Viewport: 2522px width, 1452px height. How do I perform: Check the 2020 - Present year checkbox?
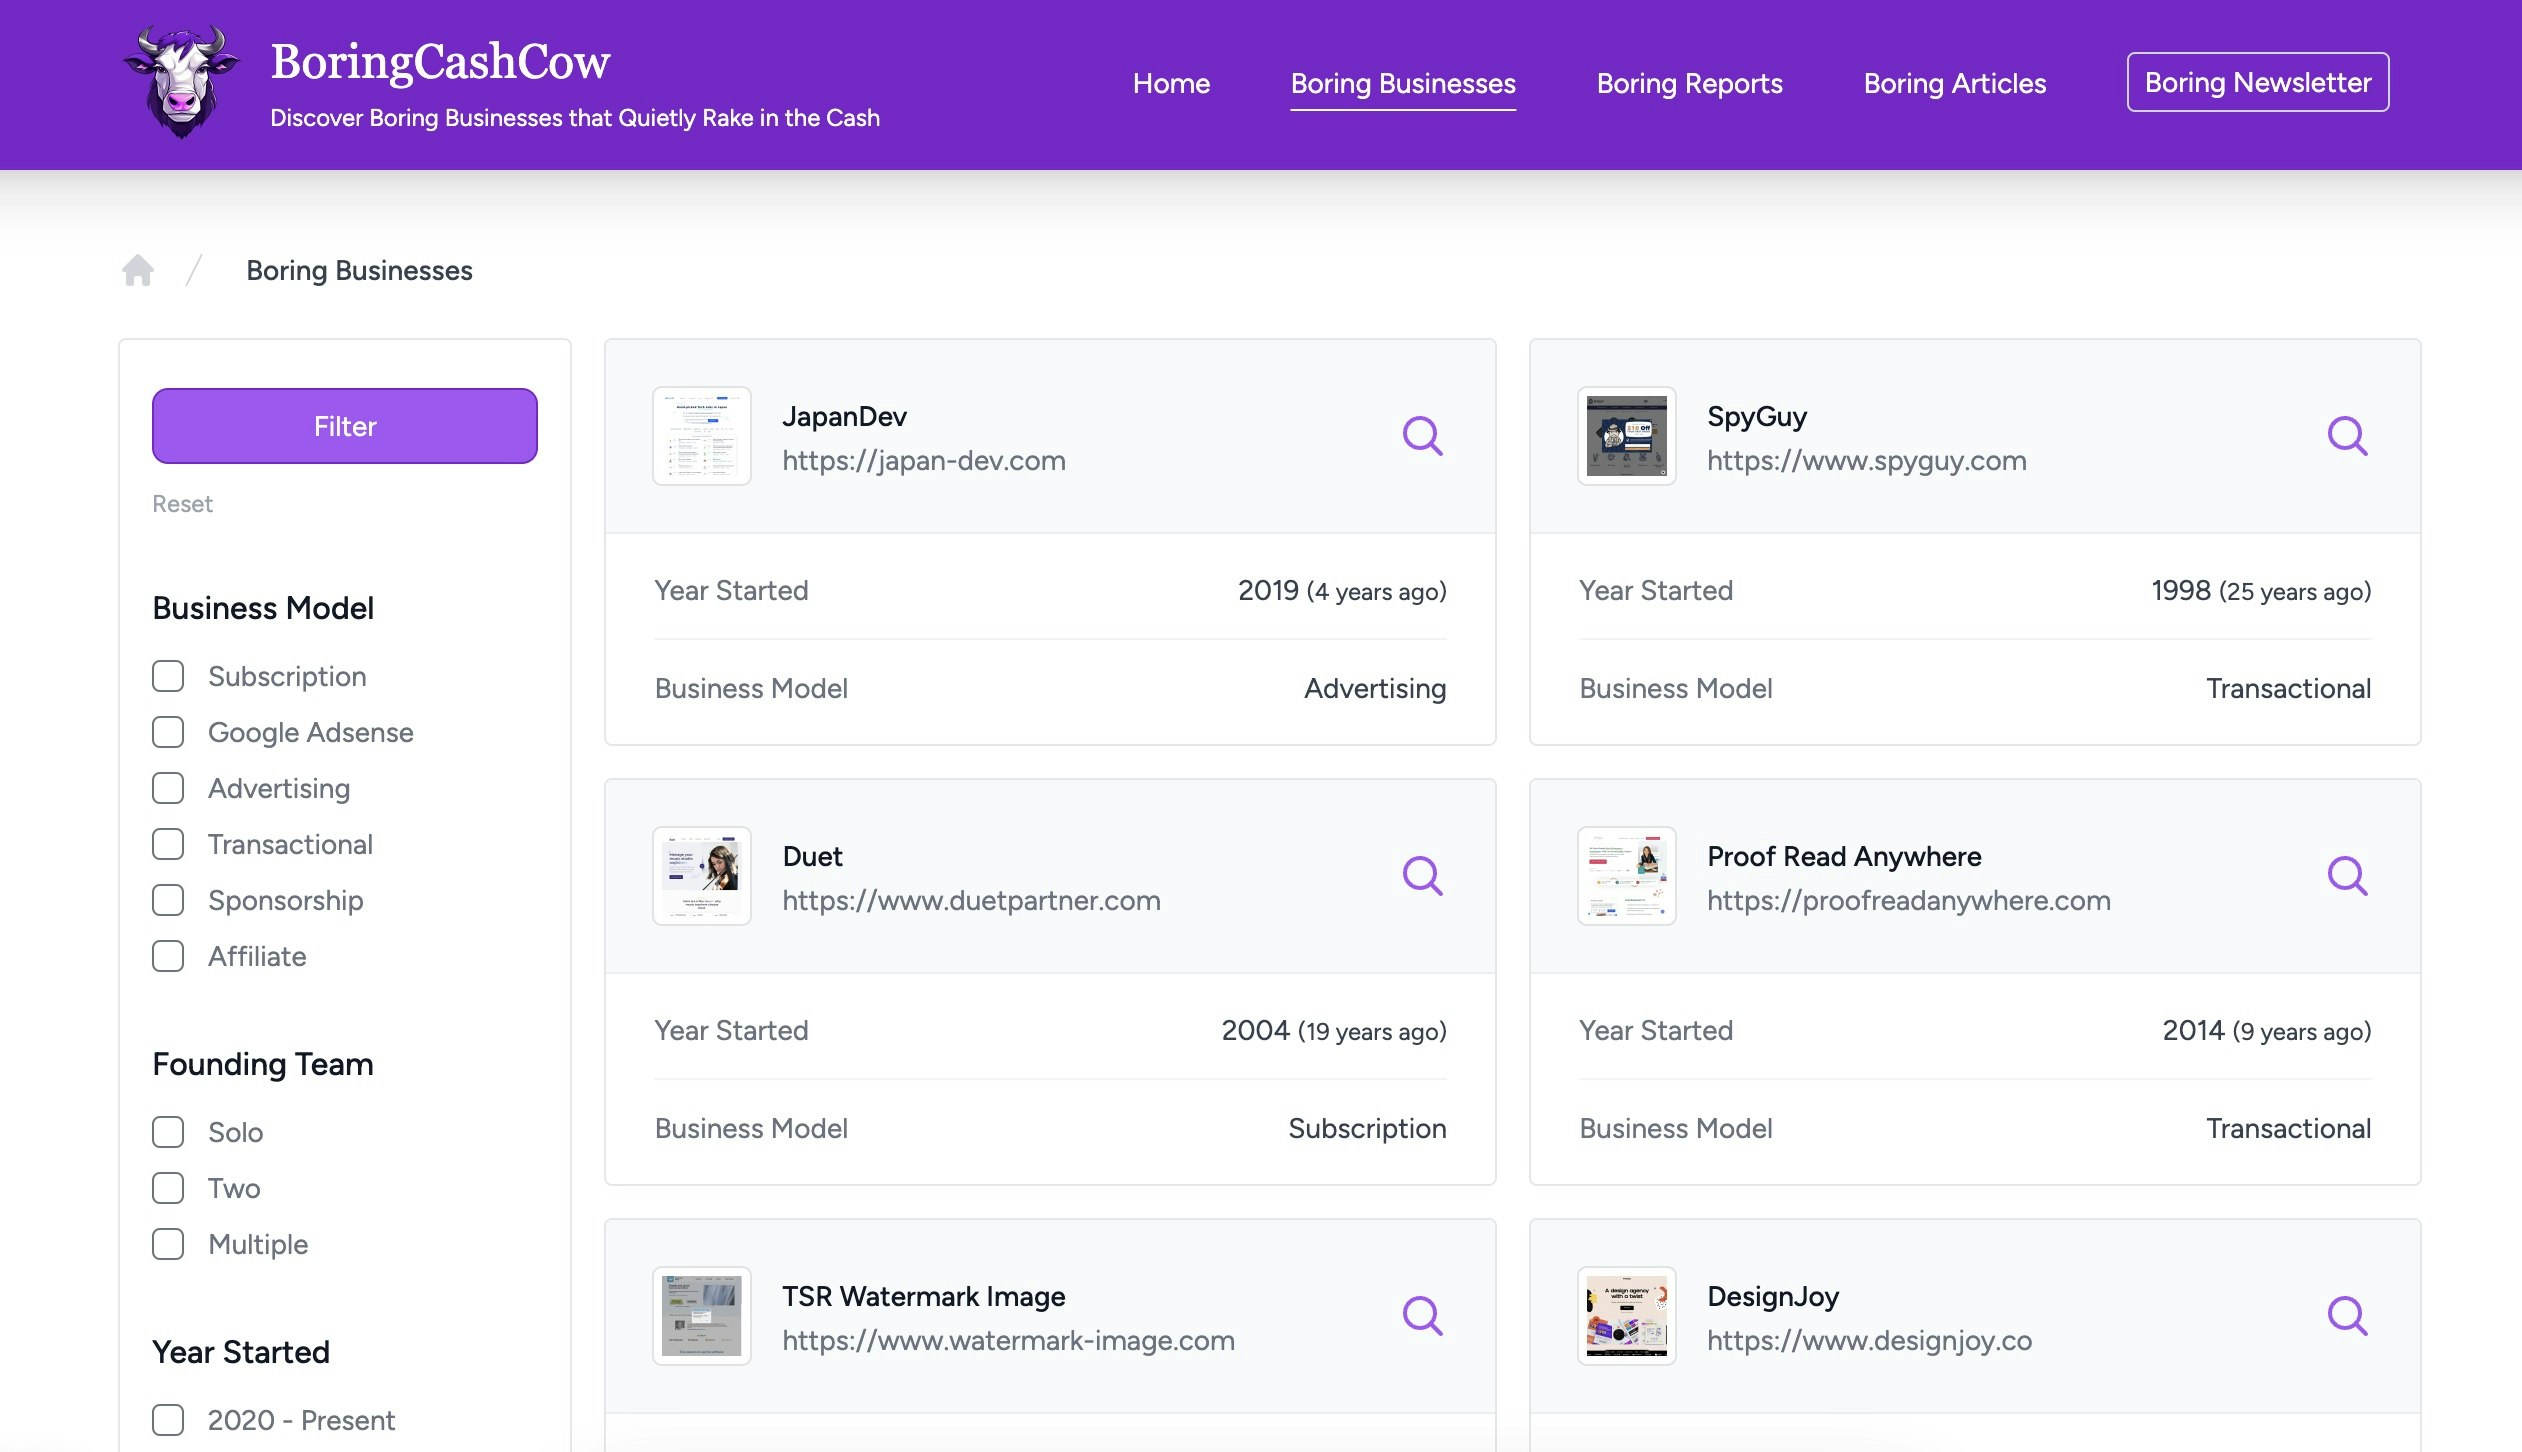click(x=168, y=1420)
